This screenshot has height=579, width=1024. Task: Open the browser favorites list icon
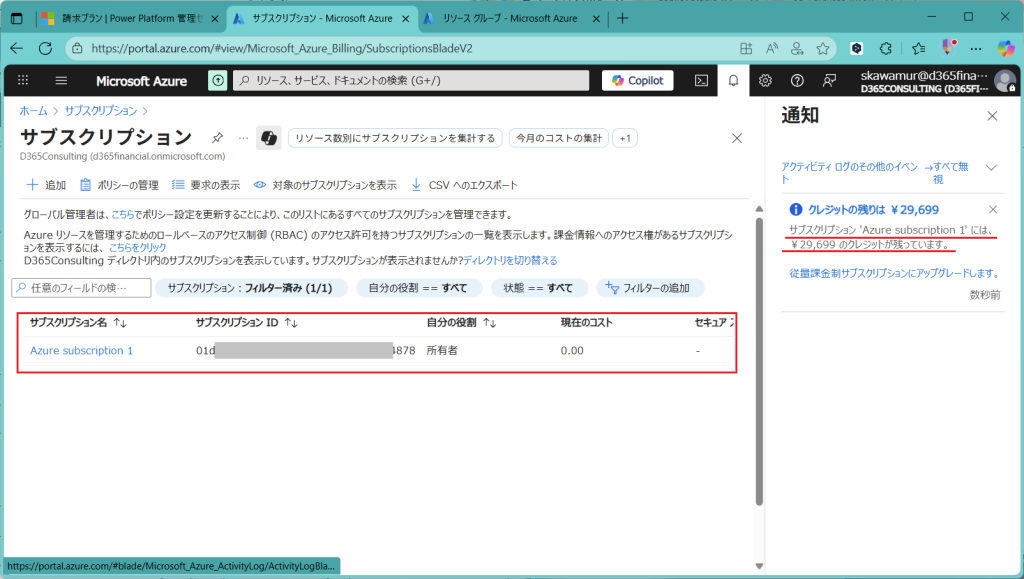pyautogui.click(x=918, y=48)
